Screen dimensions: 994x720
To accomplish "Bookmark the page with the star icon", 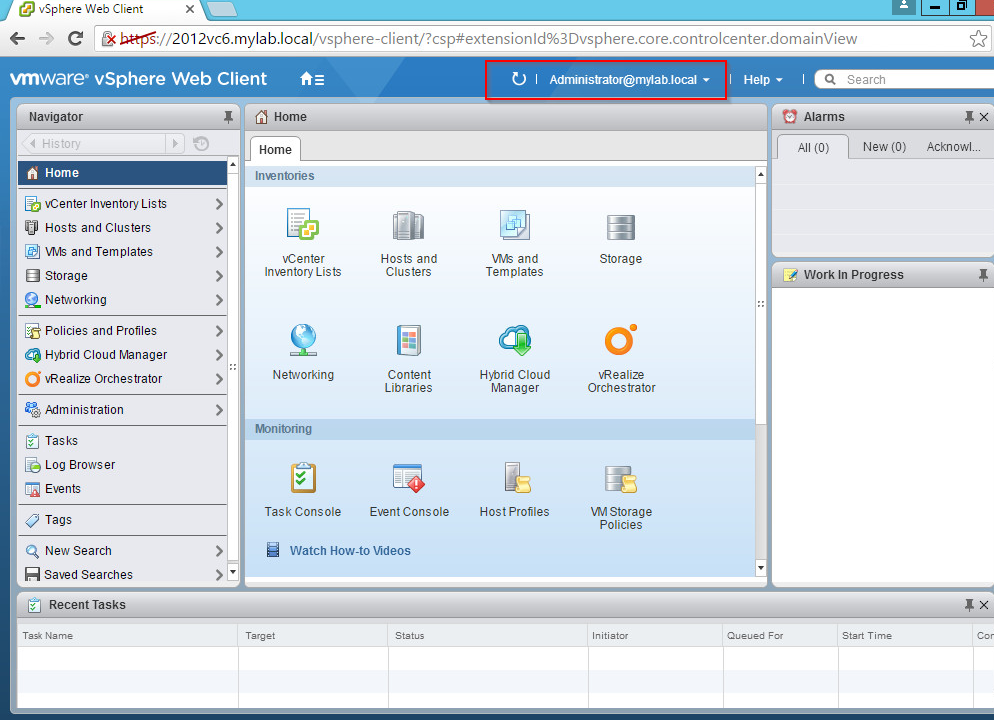I will point(978,39).
